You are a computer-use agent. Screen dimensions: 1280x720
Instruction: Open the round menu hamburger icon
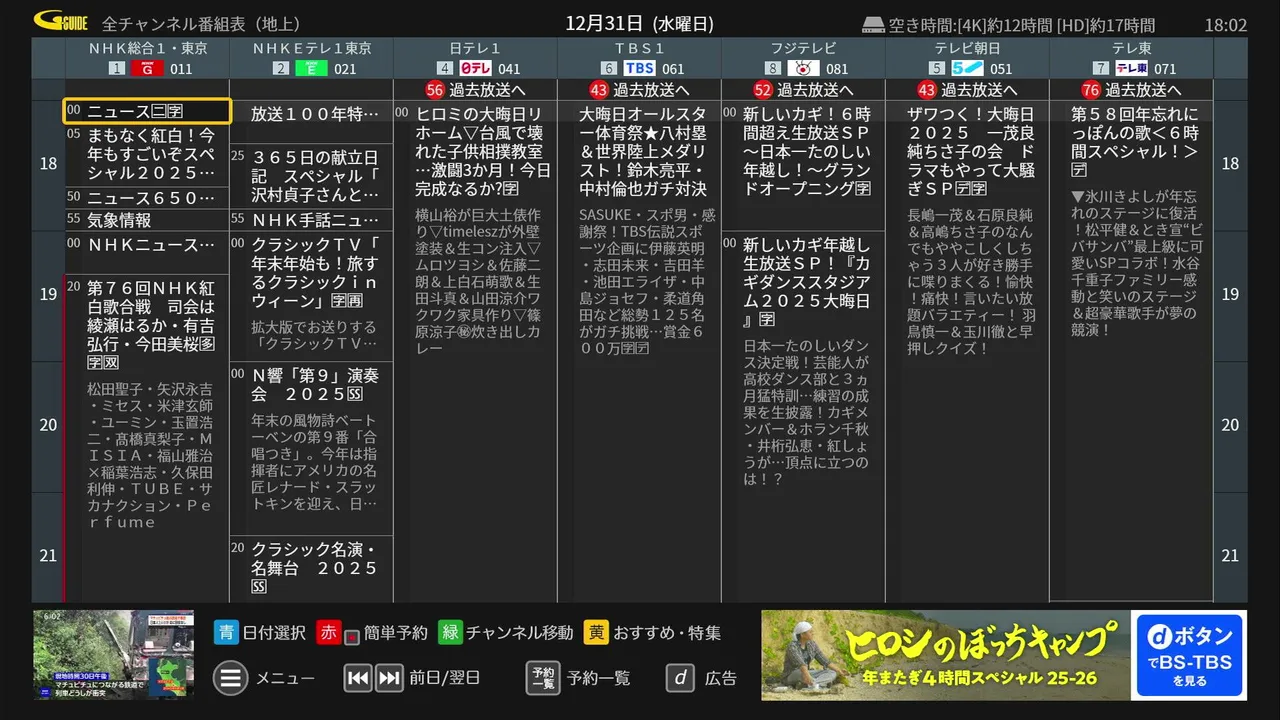pyautogui.click(x=230, y=678)
